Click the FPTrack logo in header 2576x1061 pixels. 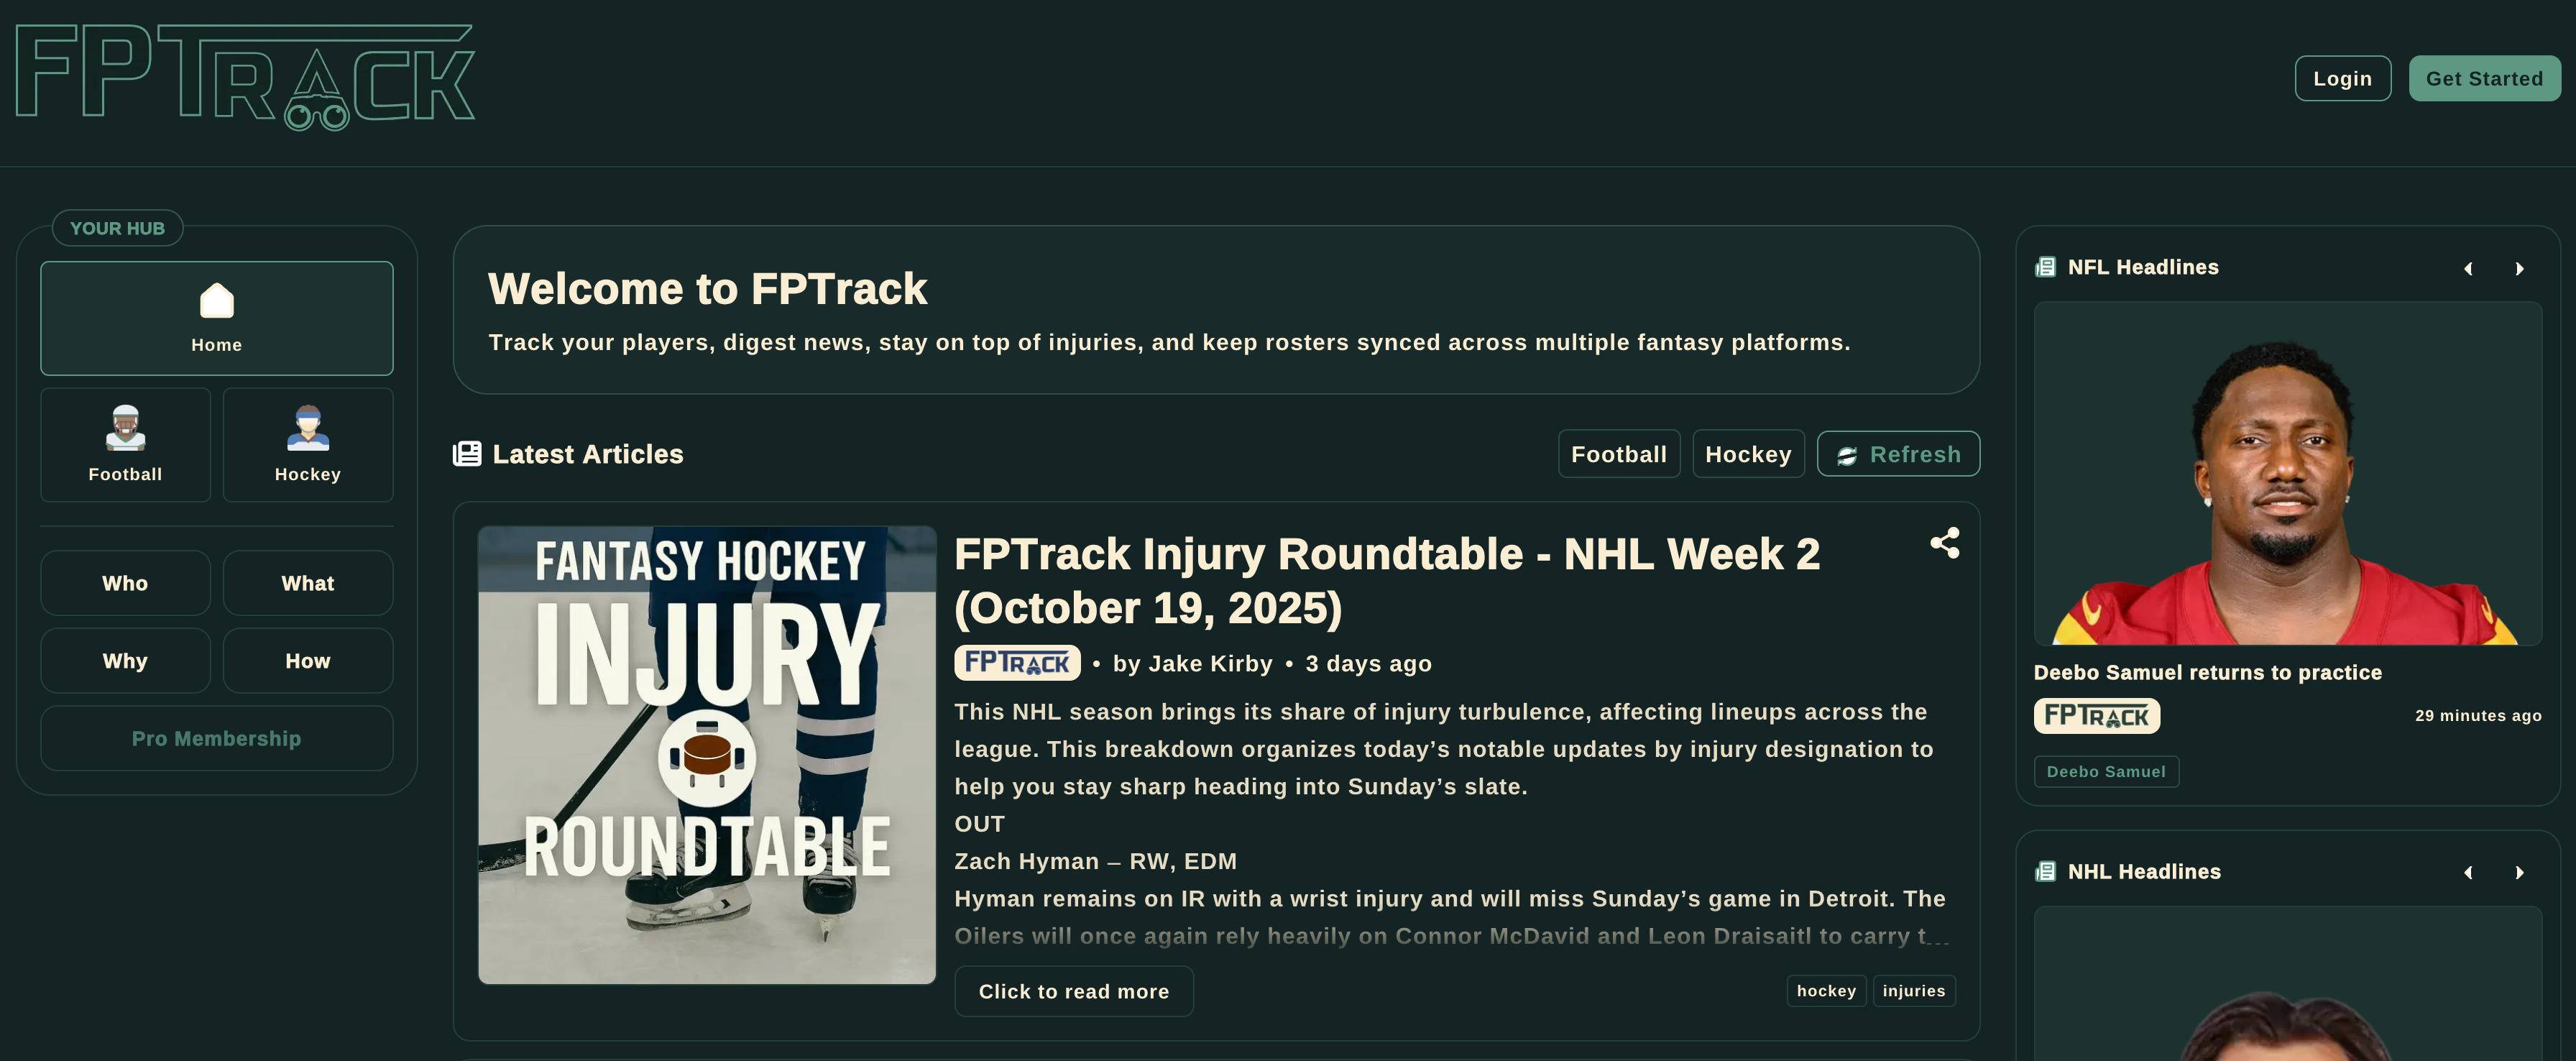click(x=245, y=78)
